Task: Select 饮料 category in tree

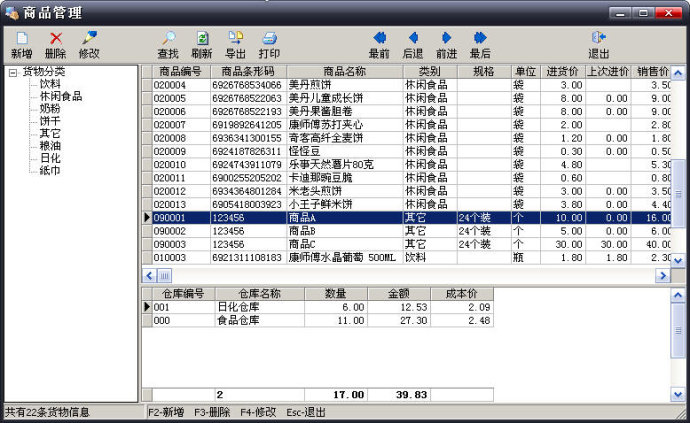Action: point(49,84)
